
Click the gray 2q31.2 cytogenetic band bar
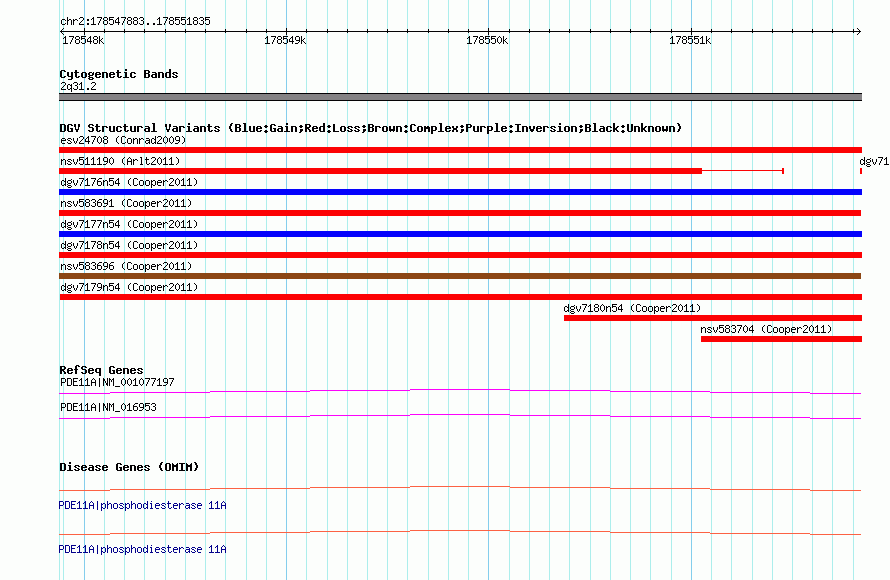[x=460, y=97]
